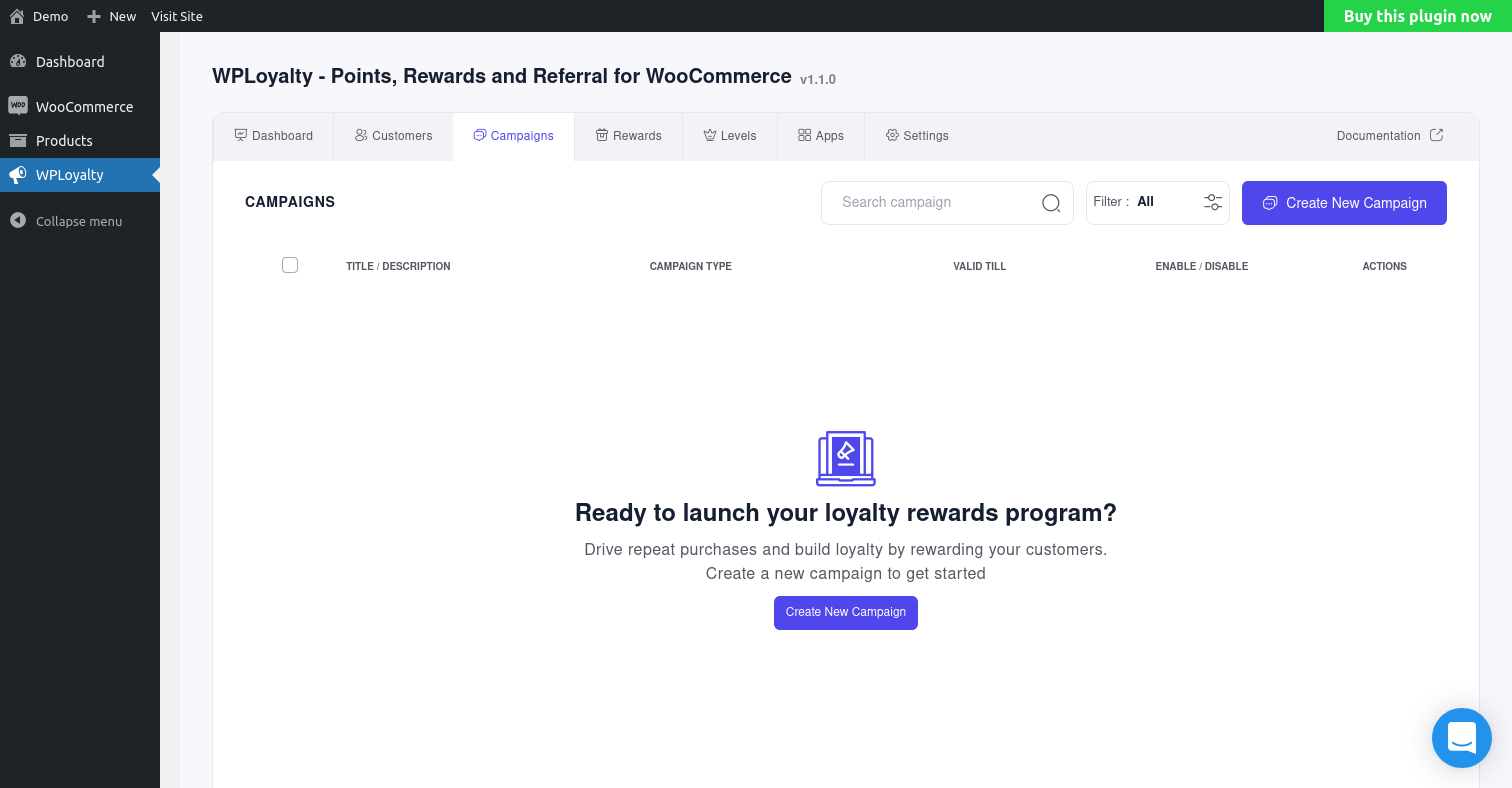
Task: Open the Documentation link
Action: pos(1390,136)
